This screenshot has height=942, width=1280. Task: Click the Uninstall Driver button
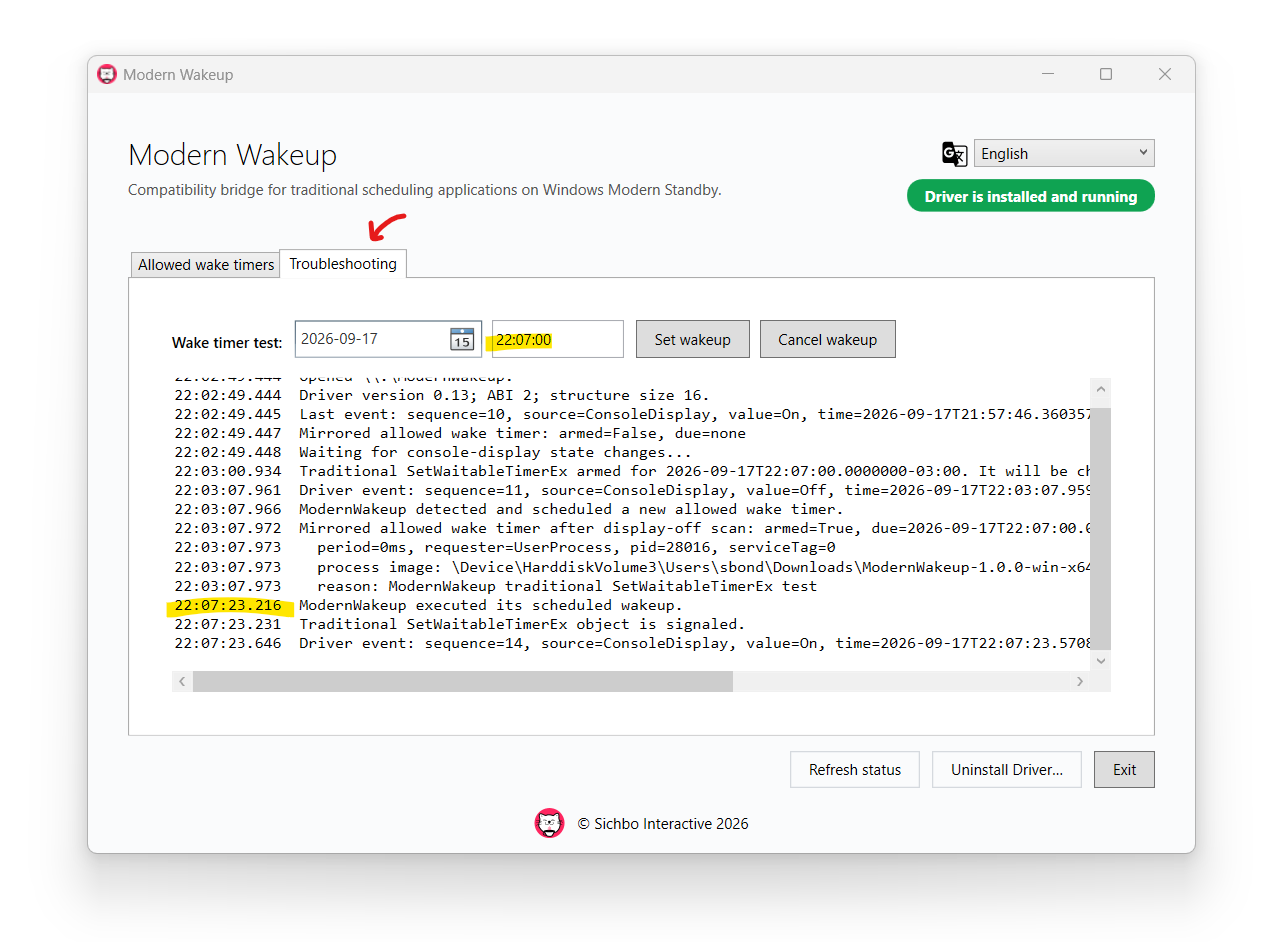point(1007,770)
